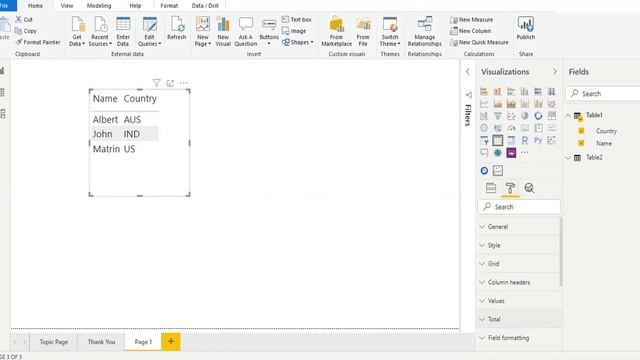
Task: Click the format pane Search box
Action: point(519,207)
